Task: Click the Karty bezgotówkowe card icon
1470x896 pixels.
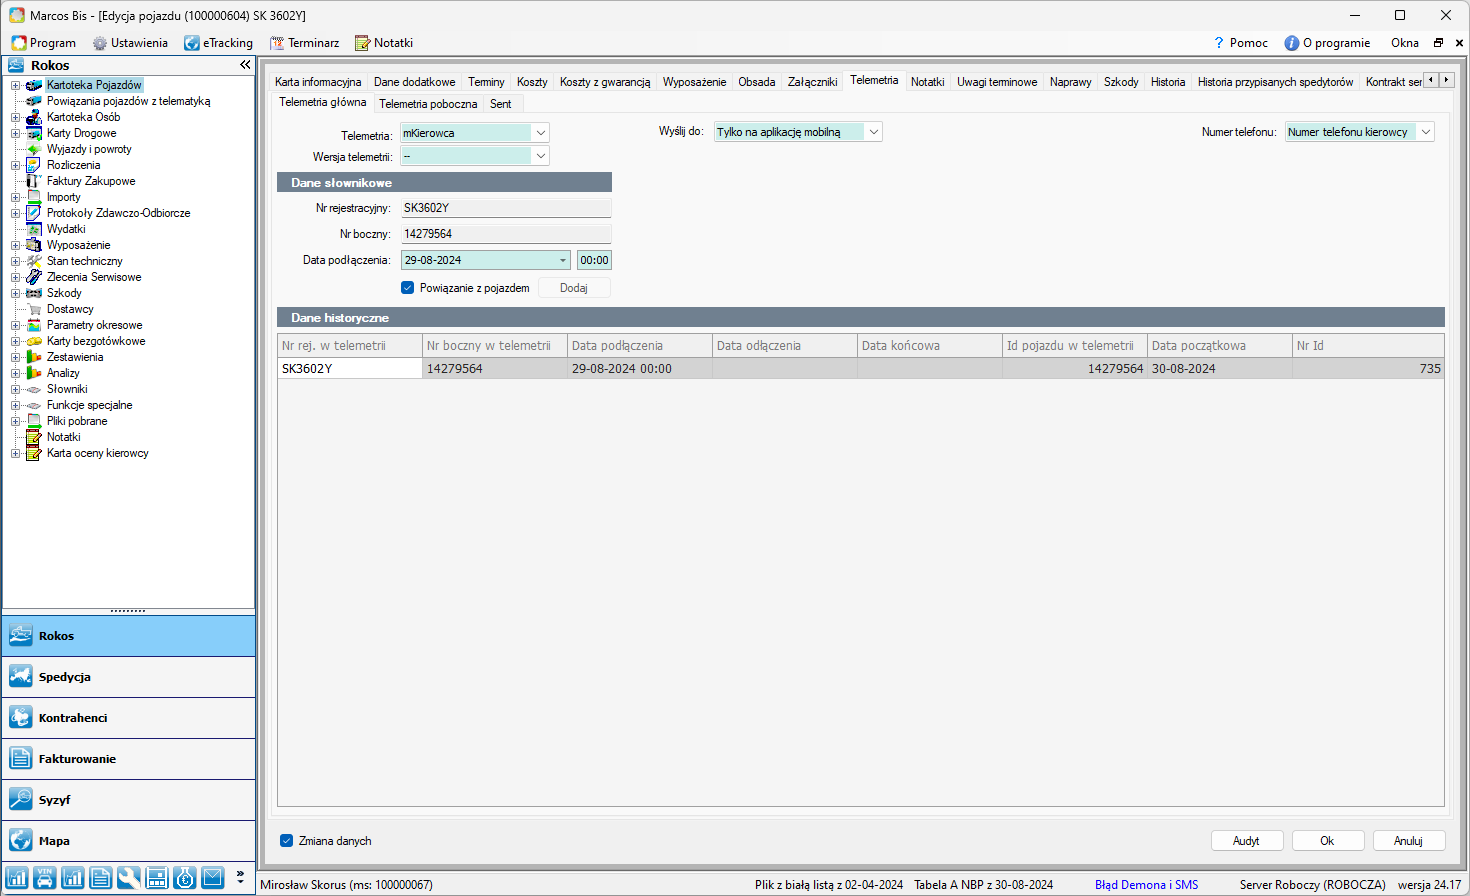Action: tap(34, 341)
